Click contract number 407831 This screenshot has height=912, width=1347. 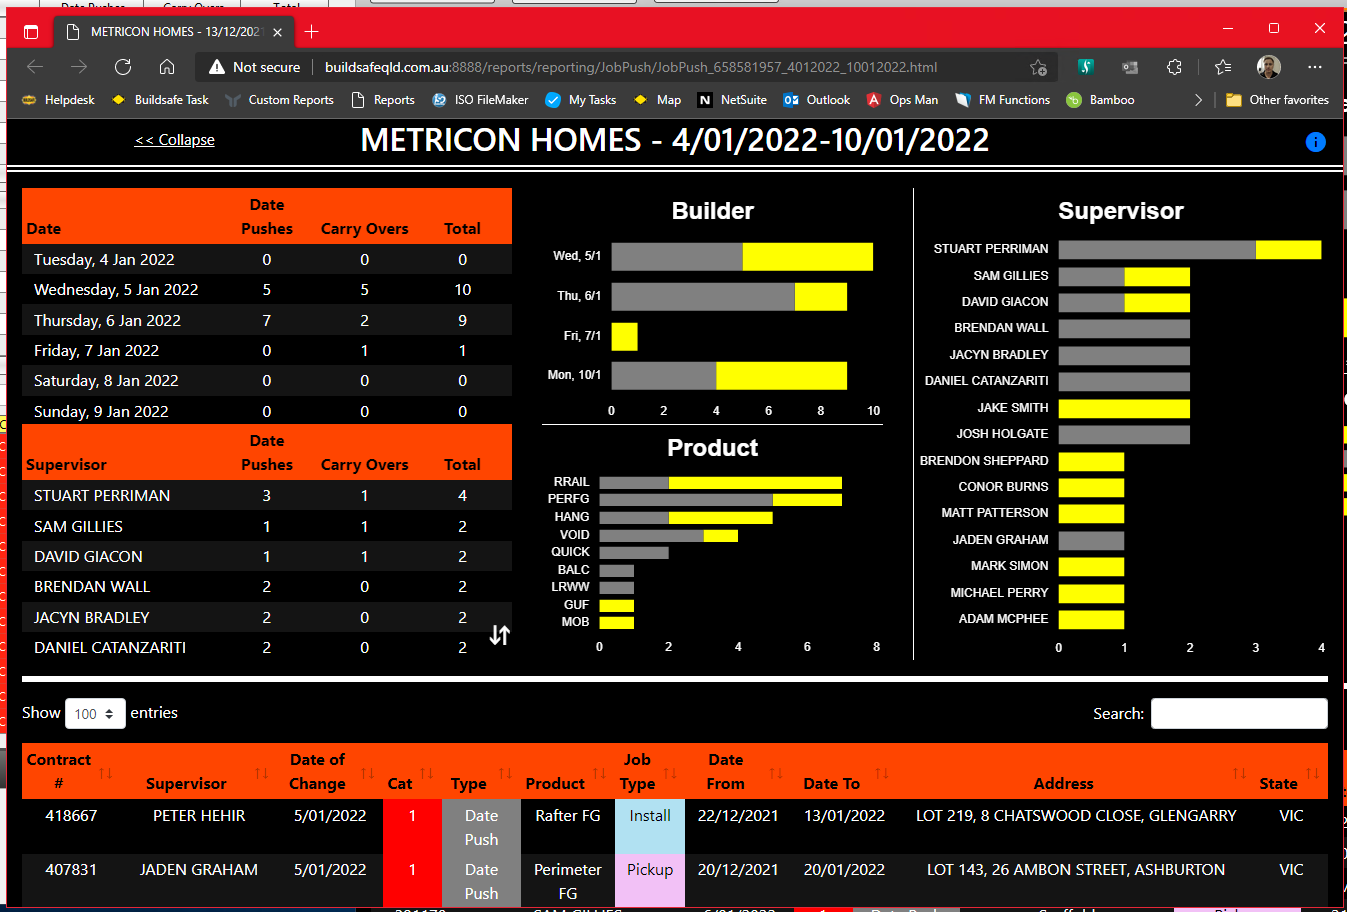(x=71, y=869)
